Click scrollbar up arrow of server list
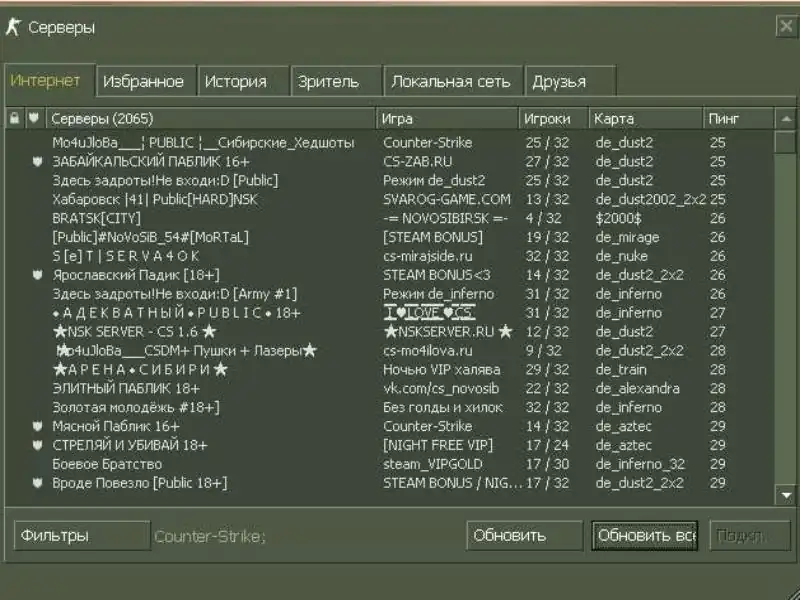The image size is (800, 600). click(x=786, y=119)
